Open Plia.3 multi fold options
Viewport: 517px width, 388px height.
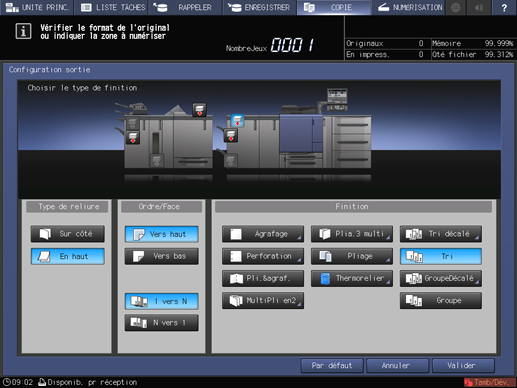[x=352, y=234]
